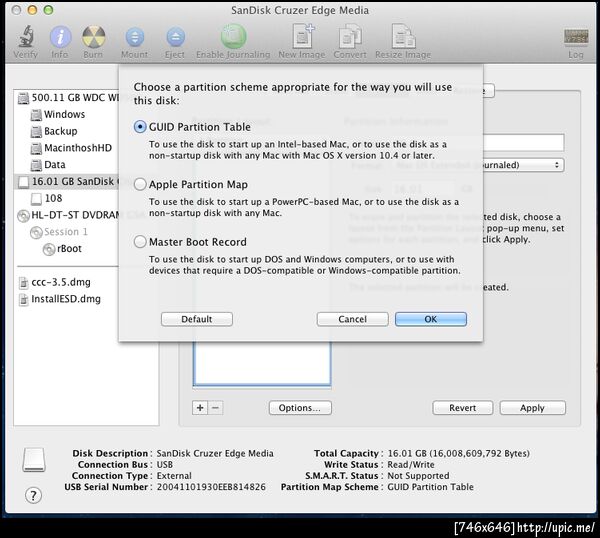Confirm partition scheme with OK
Screen dimensions: 600x538
(x=431, y=319)
